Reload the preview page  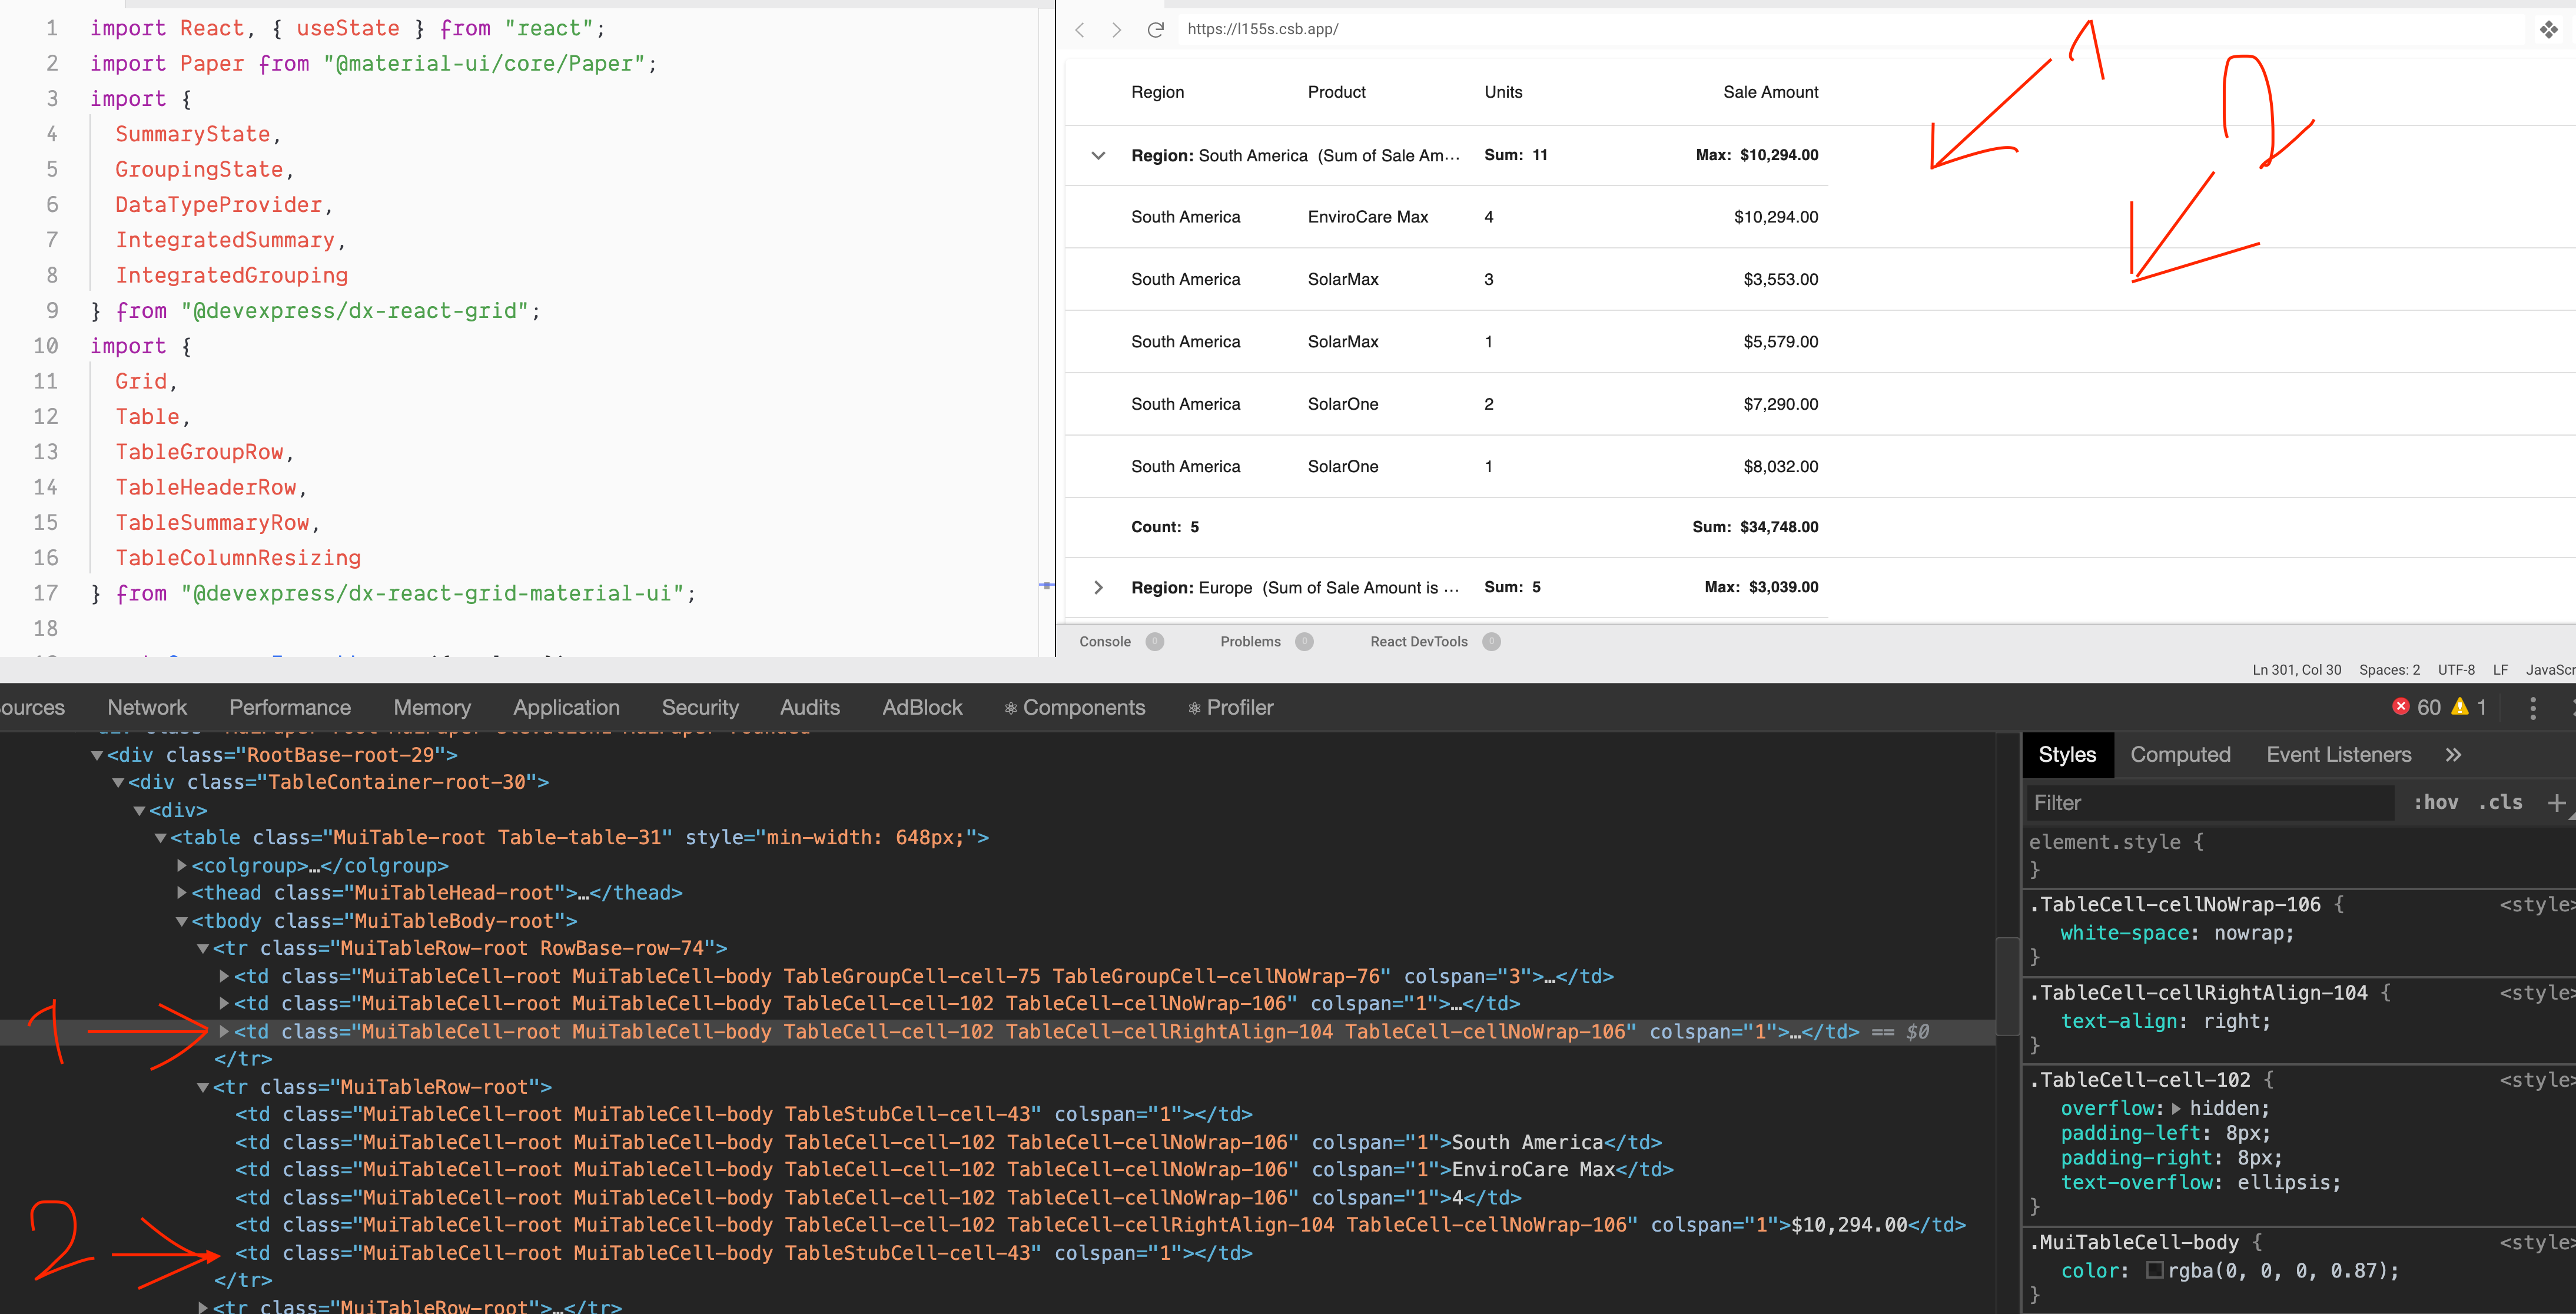[x=1155, y=29]
